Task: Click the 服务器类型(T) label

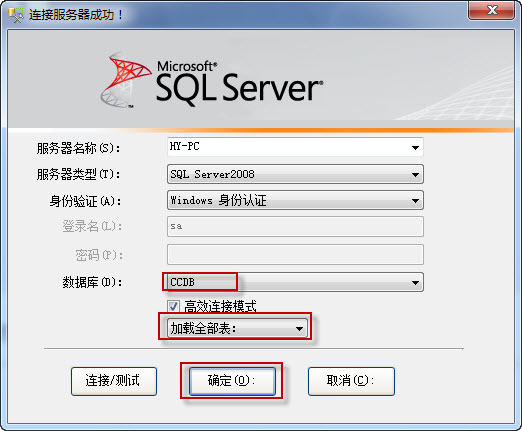Action: pyautogui.click(x=78, y=174)
